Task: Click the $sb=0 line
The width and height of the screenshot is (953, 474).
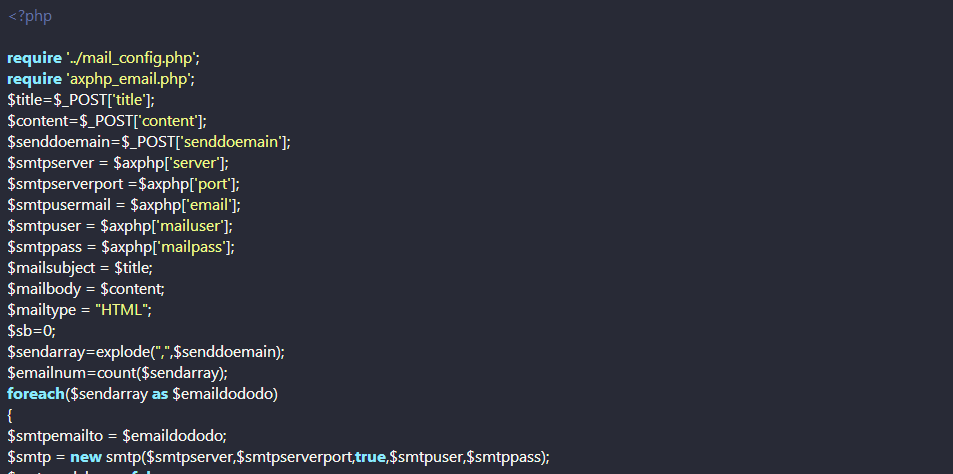Action: click(32, 331)
